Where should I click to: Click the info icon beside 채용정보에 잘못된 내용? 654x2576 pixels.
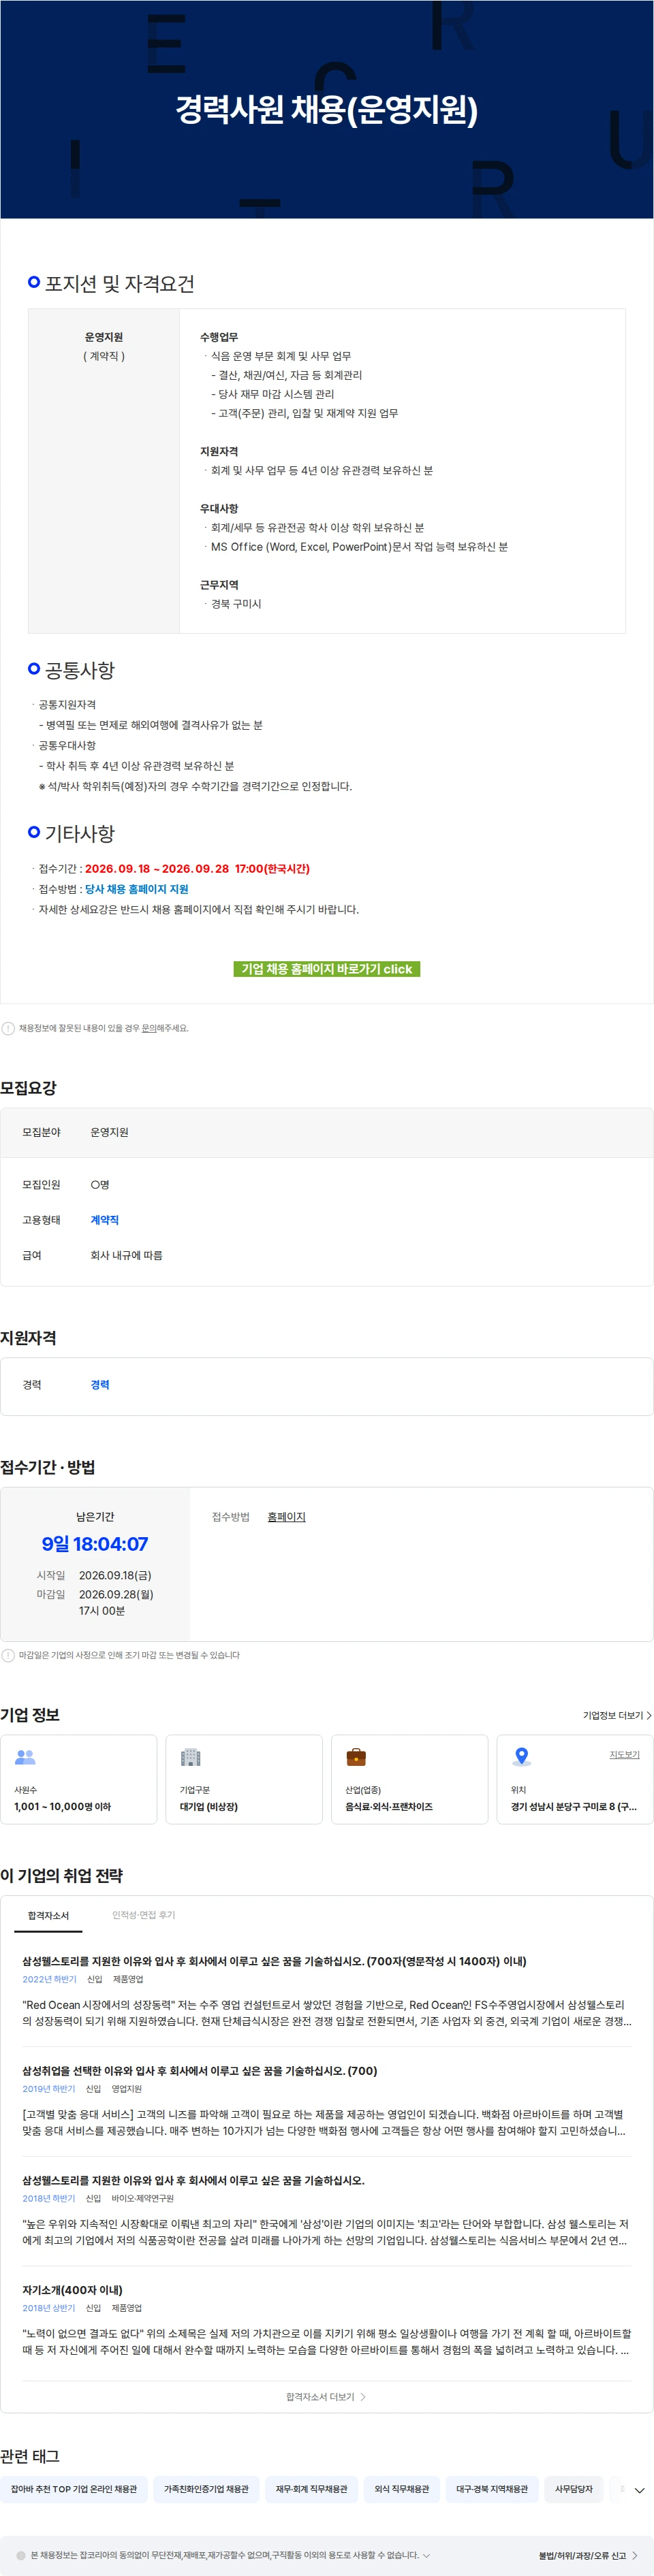click(8, 1028)
